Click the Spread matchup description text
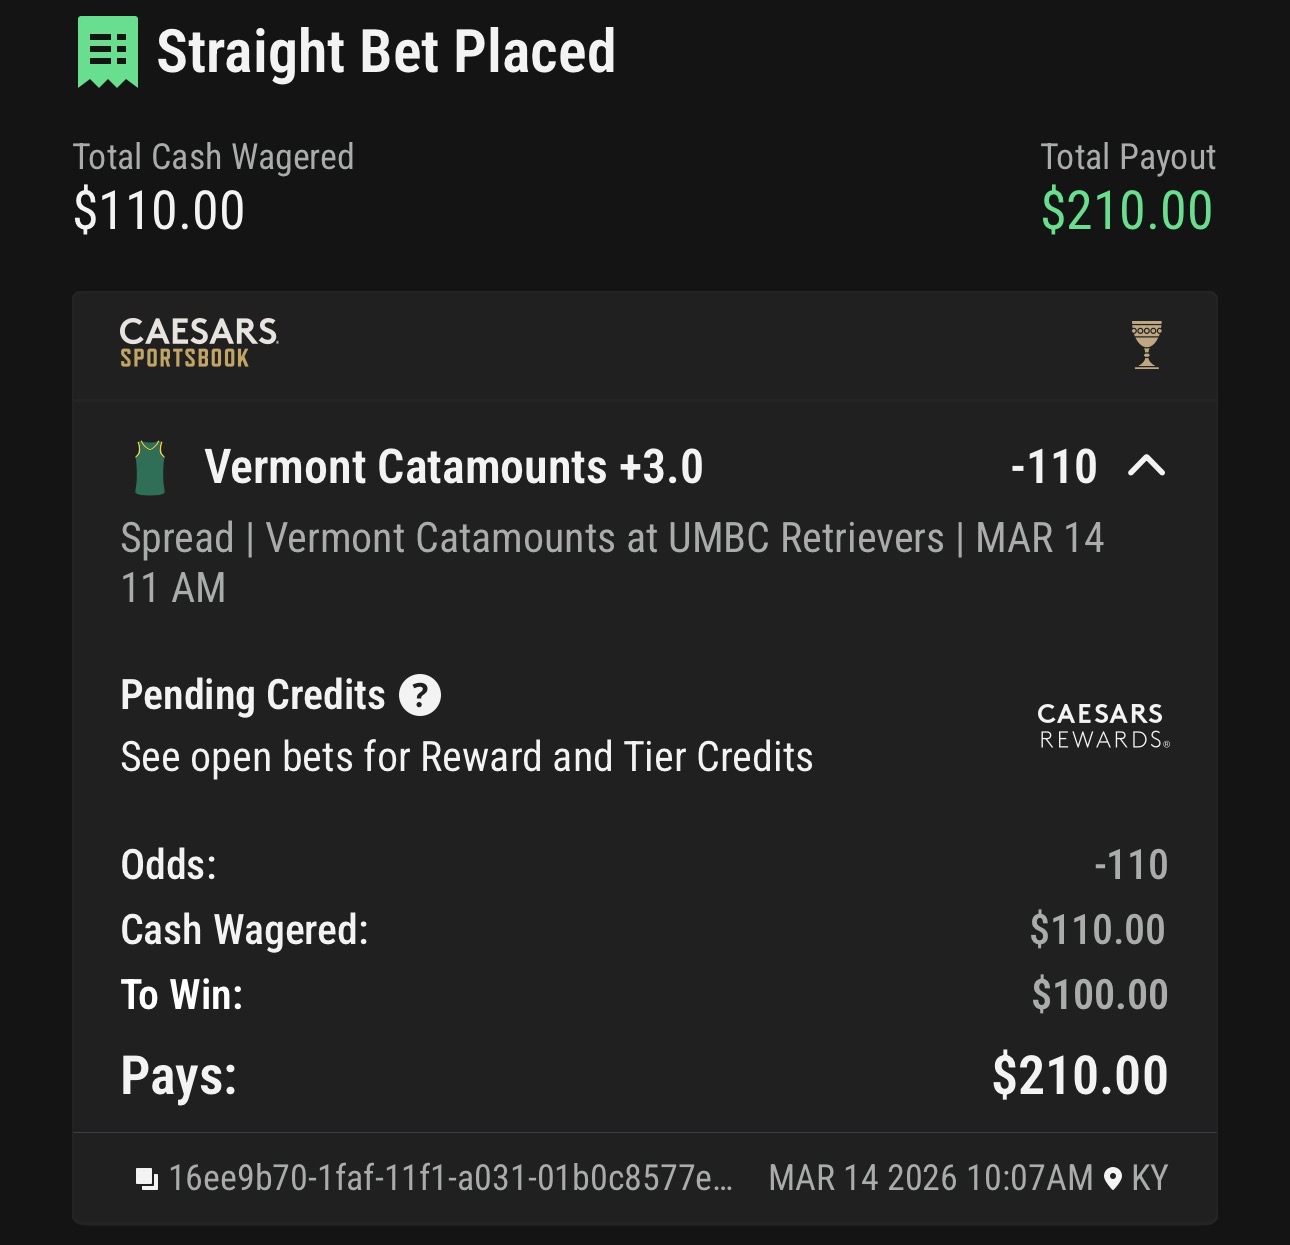Screen dimensions: 1290x1245 click(611, 540)
